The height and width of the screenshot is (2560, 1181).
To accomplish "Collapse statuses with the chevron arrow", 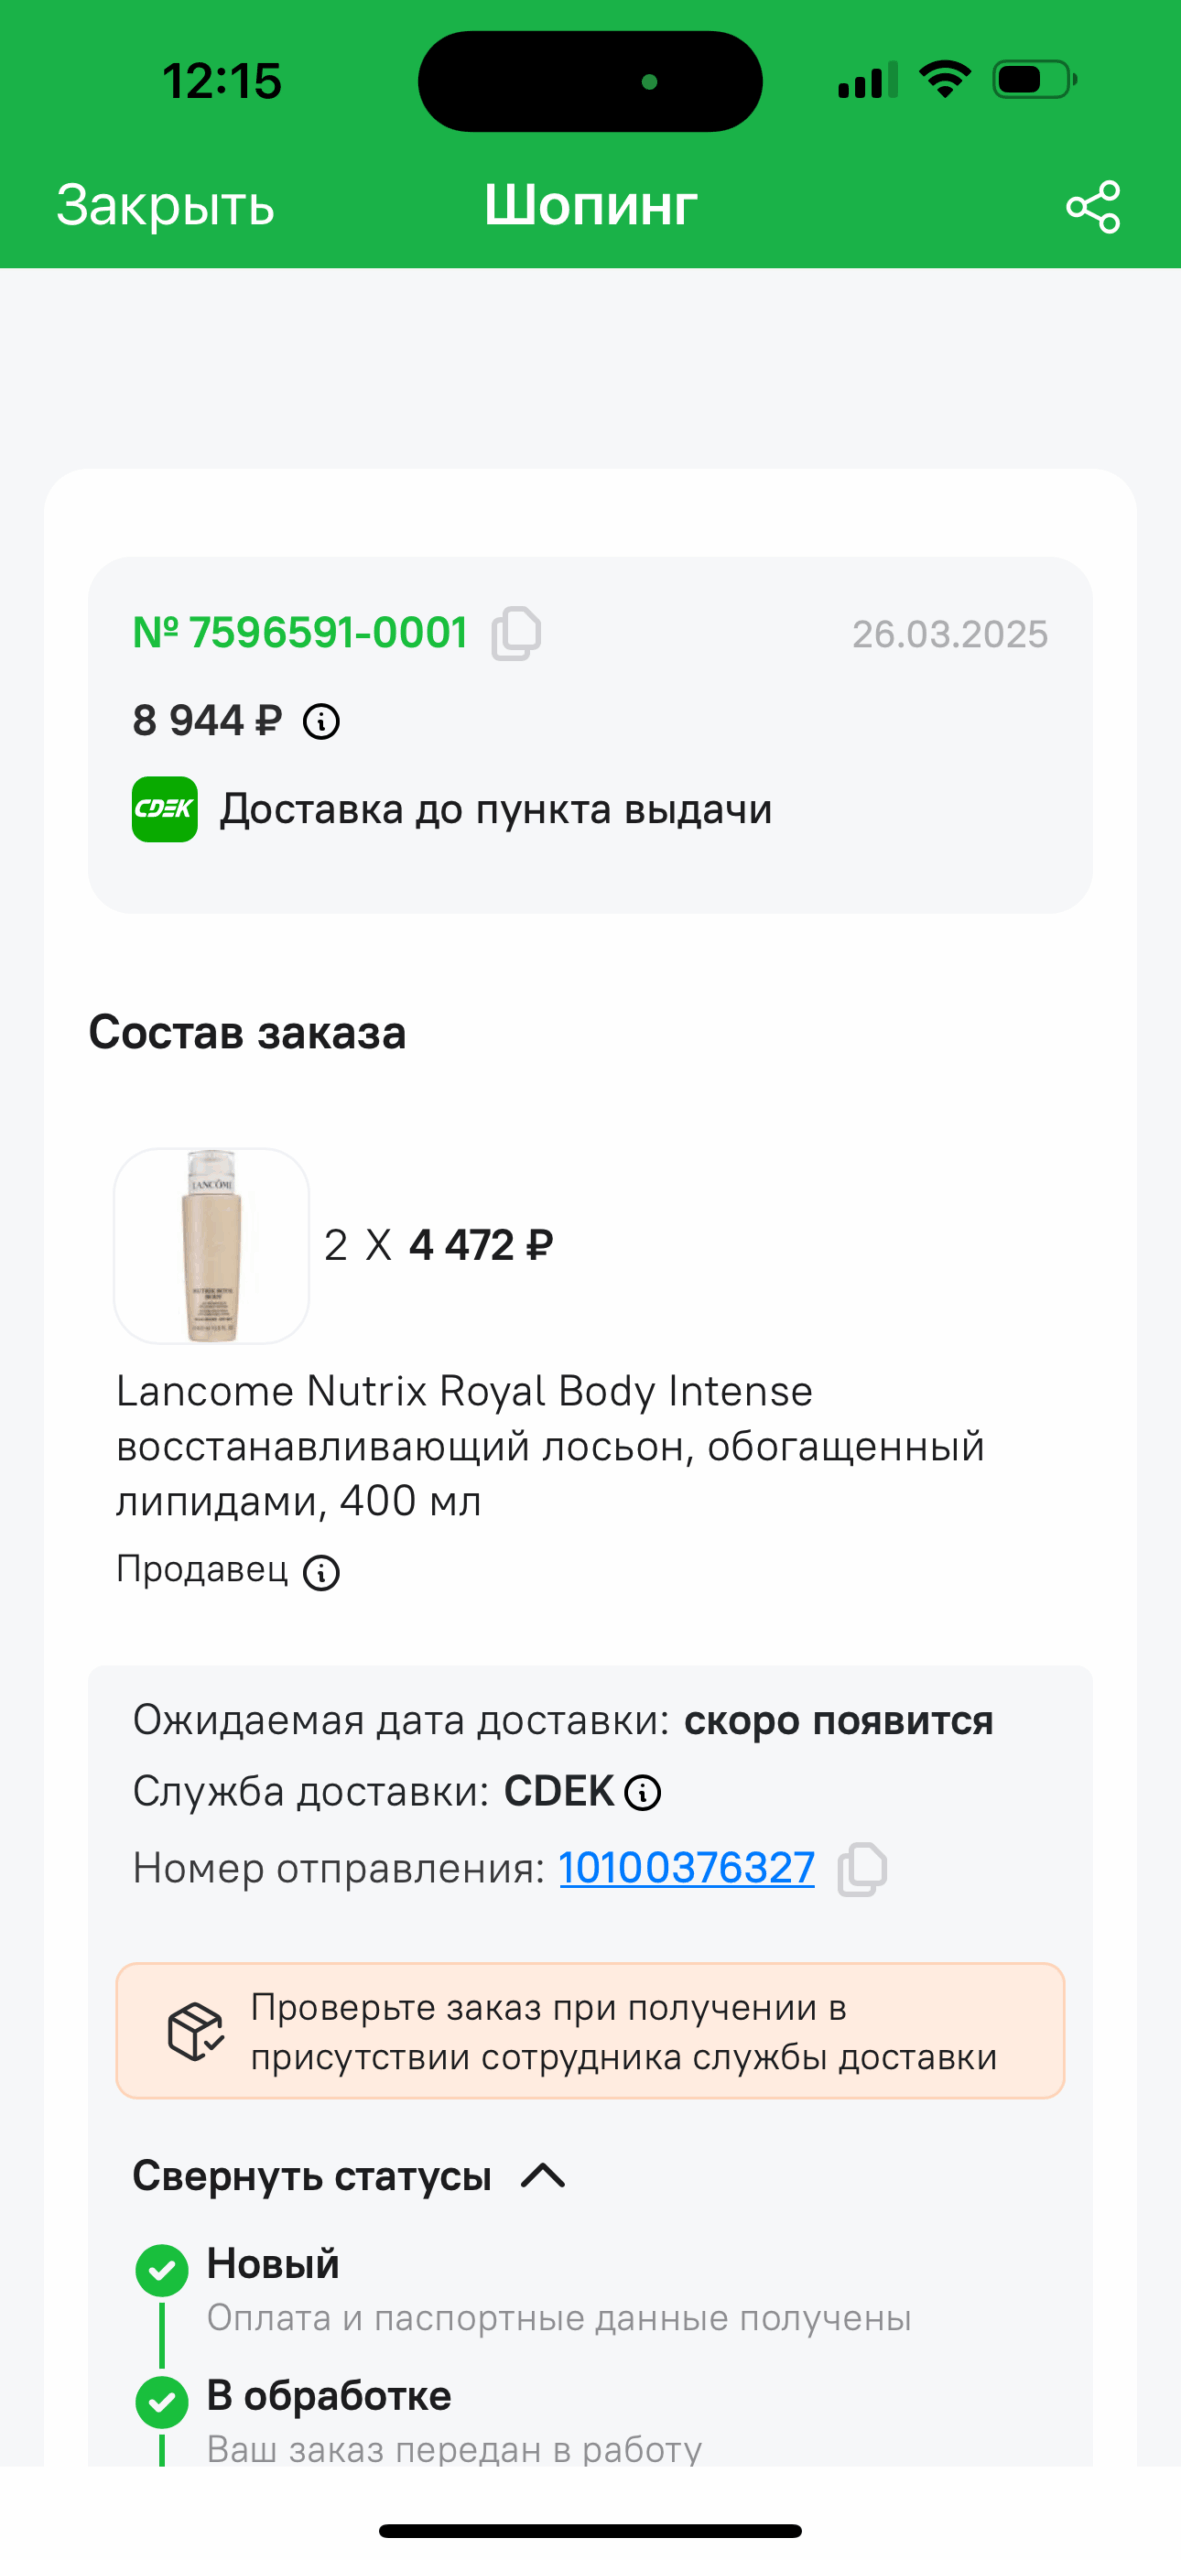I will pos(543,2175).
